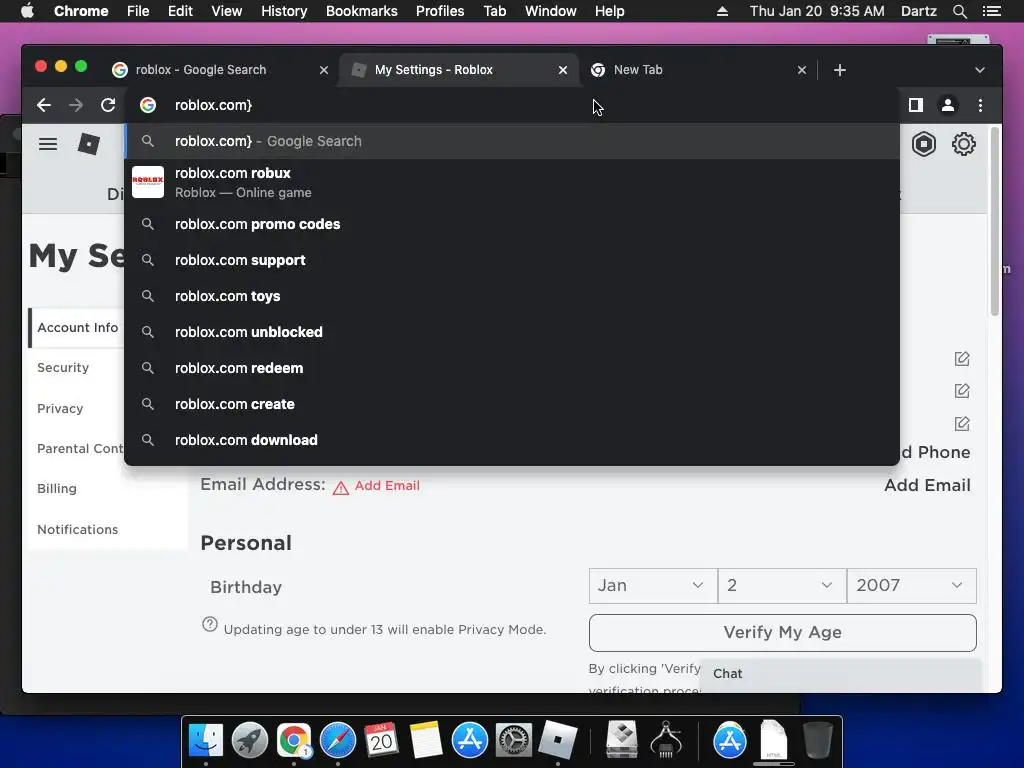Open the Chrome profile avatar icon
1024x768 pixels.
pyautogui.click(x=948, y=105)
